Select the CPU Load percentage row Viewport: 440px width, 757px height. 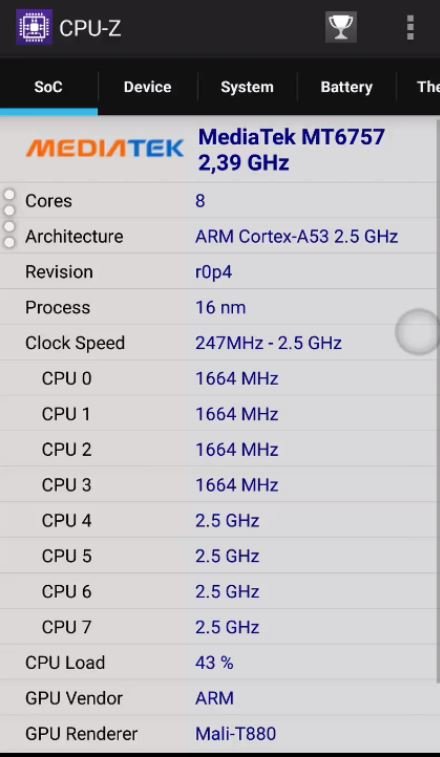[217, 662]
